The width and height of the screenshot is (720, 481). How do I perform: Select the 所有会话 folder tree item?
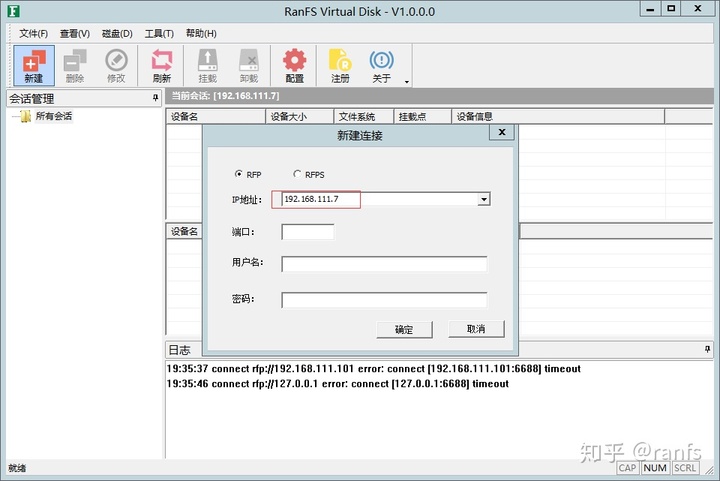(x=53, y=116)
